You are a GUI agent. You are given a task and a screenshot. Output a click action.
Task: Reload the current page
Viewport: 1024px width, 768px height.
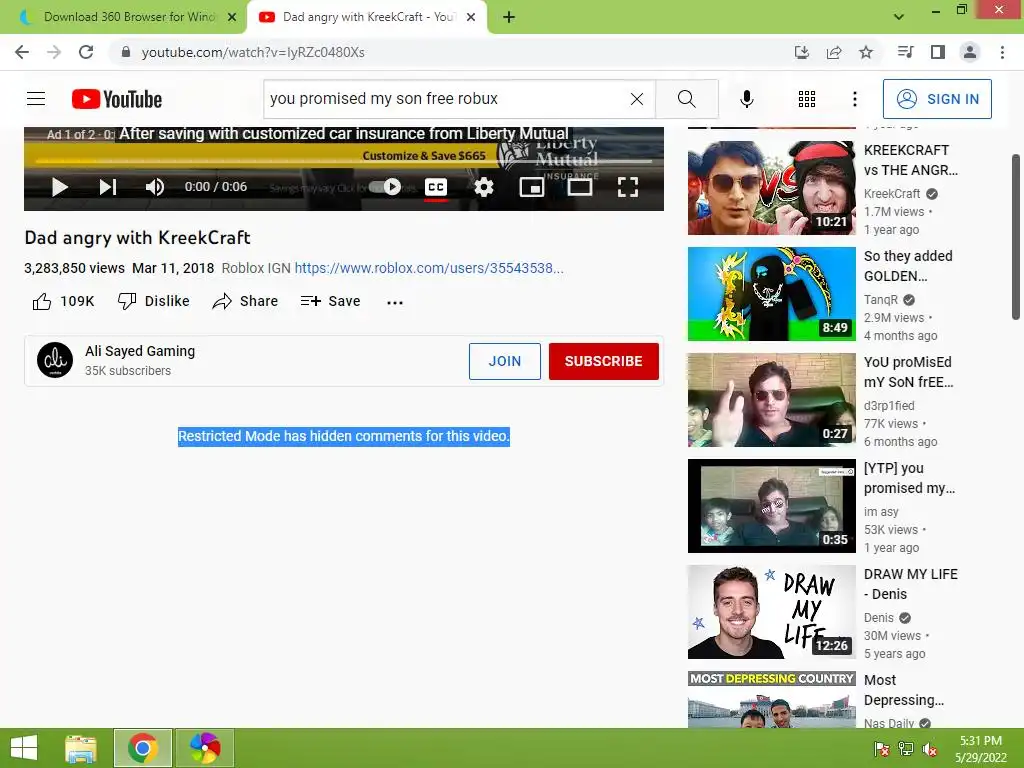coord(86,52)
